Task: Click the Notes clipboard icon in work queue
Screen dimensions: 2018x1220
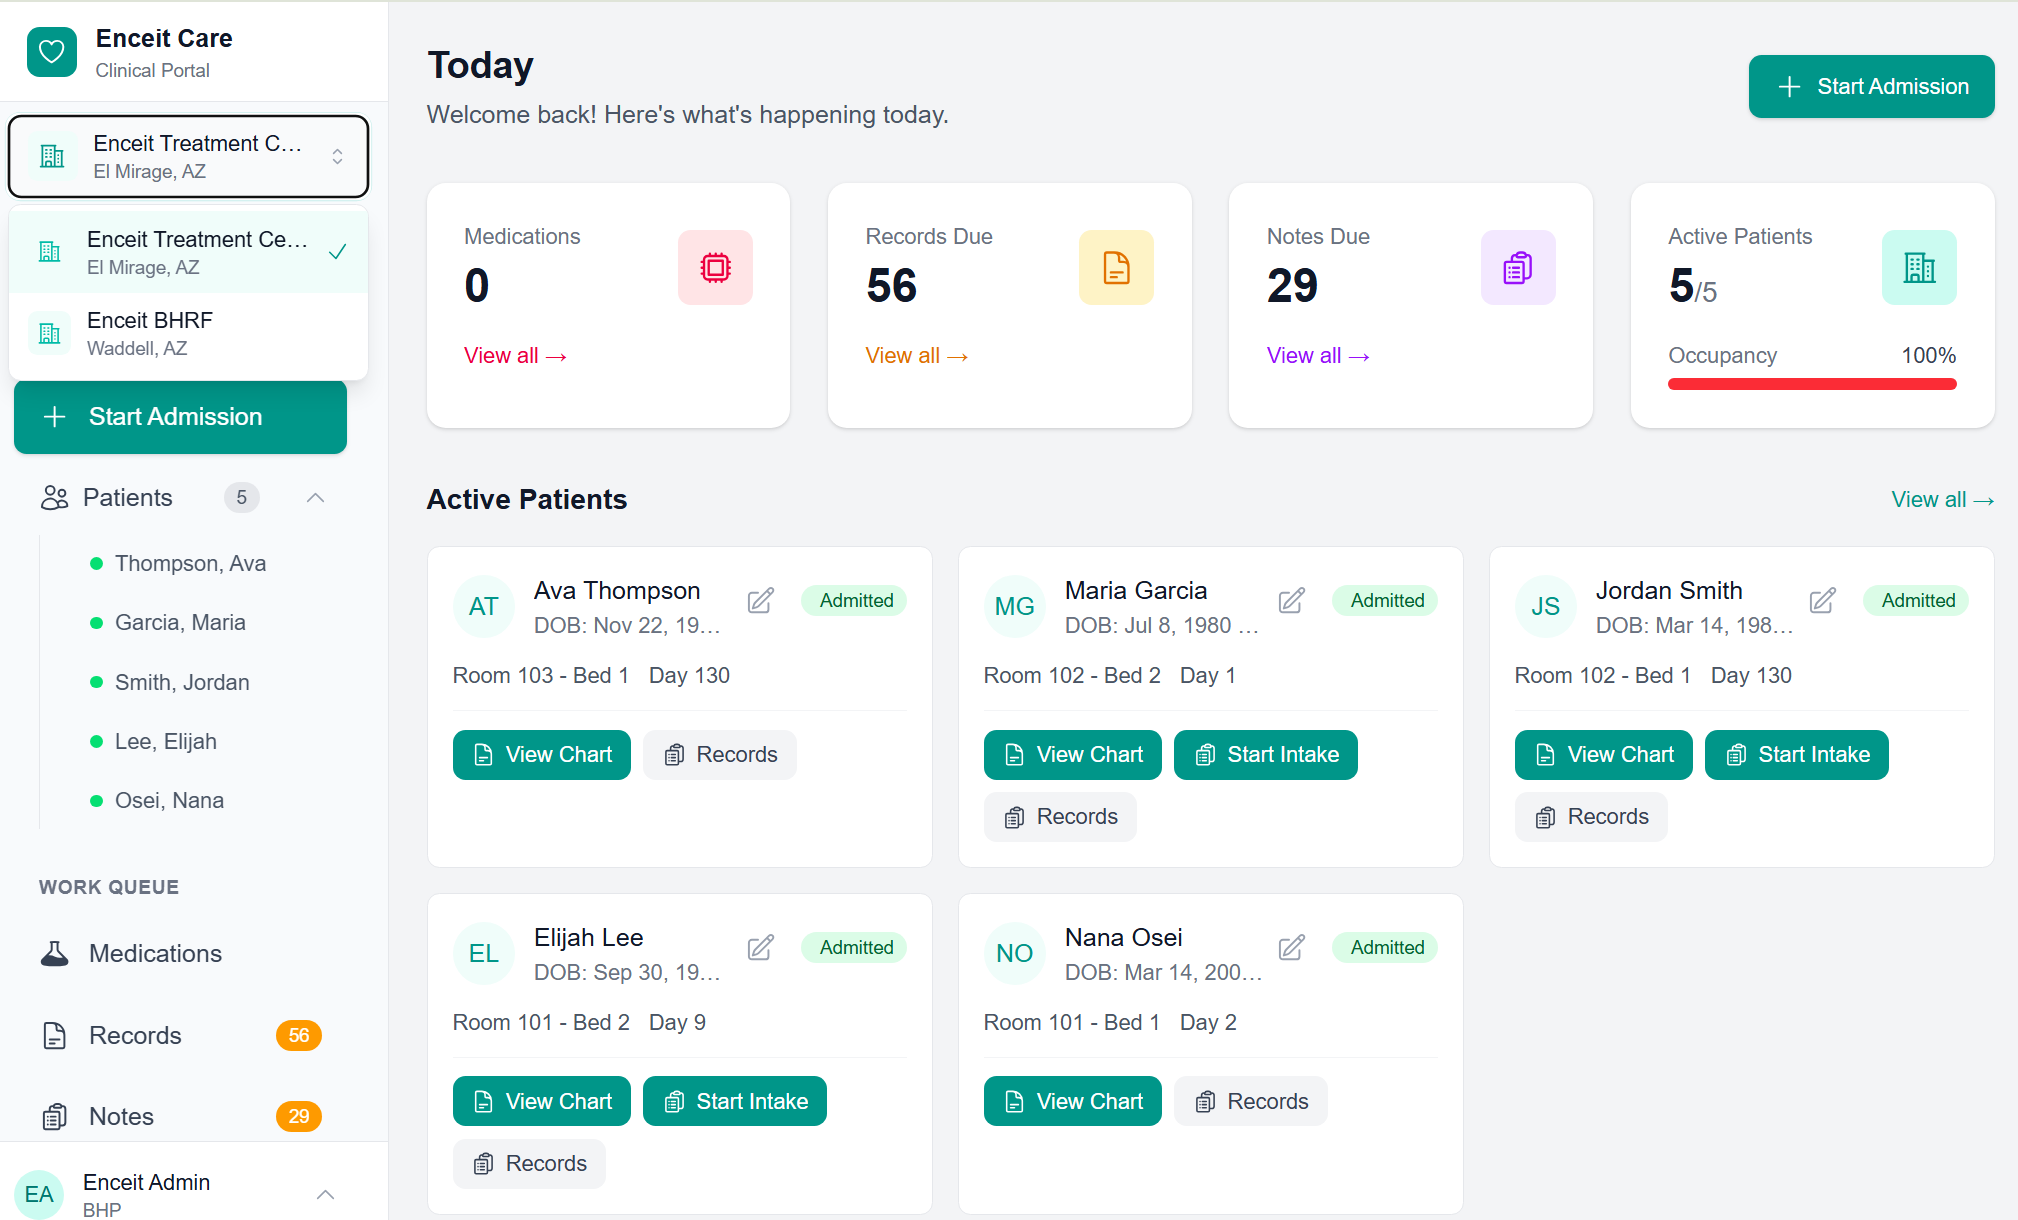Action: point(55,1116)
